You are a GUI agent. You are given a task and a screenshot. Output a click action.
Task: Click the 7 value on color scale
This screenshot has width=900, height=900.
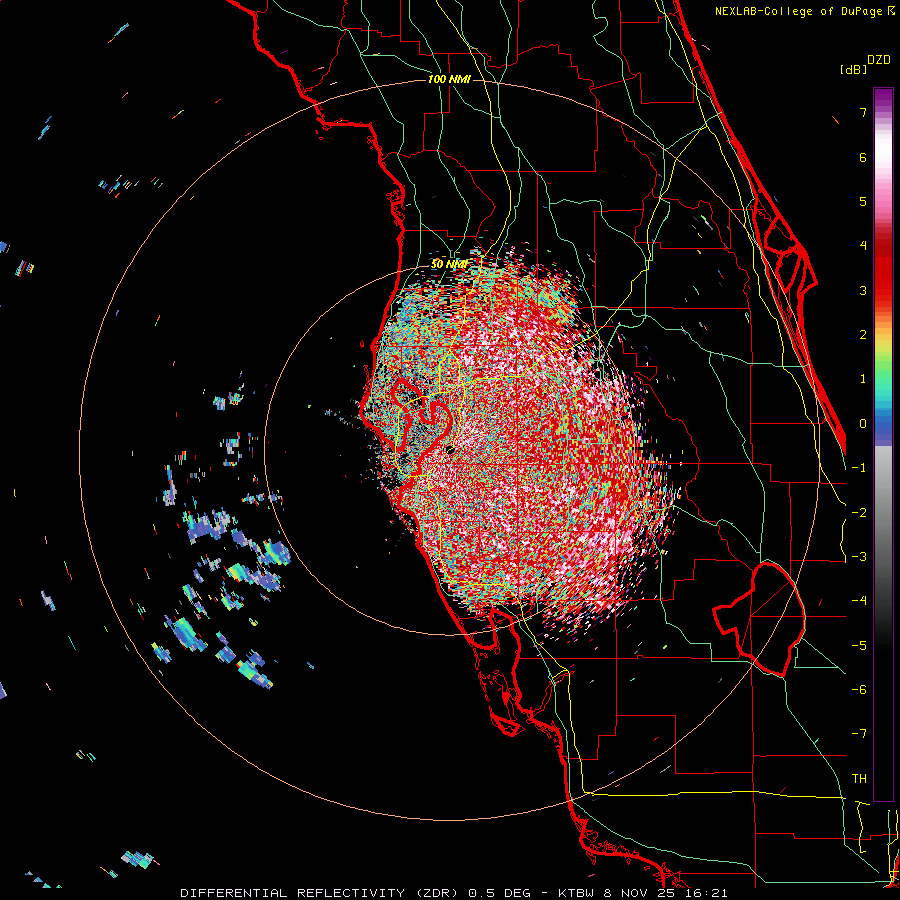tap(863, 112)
